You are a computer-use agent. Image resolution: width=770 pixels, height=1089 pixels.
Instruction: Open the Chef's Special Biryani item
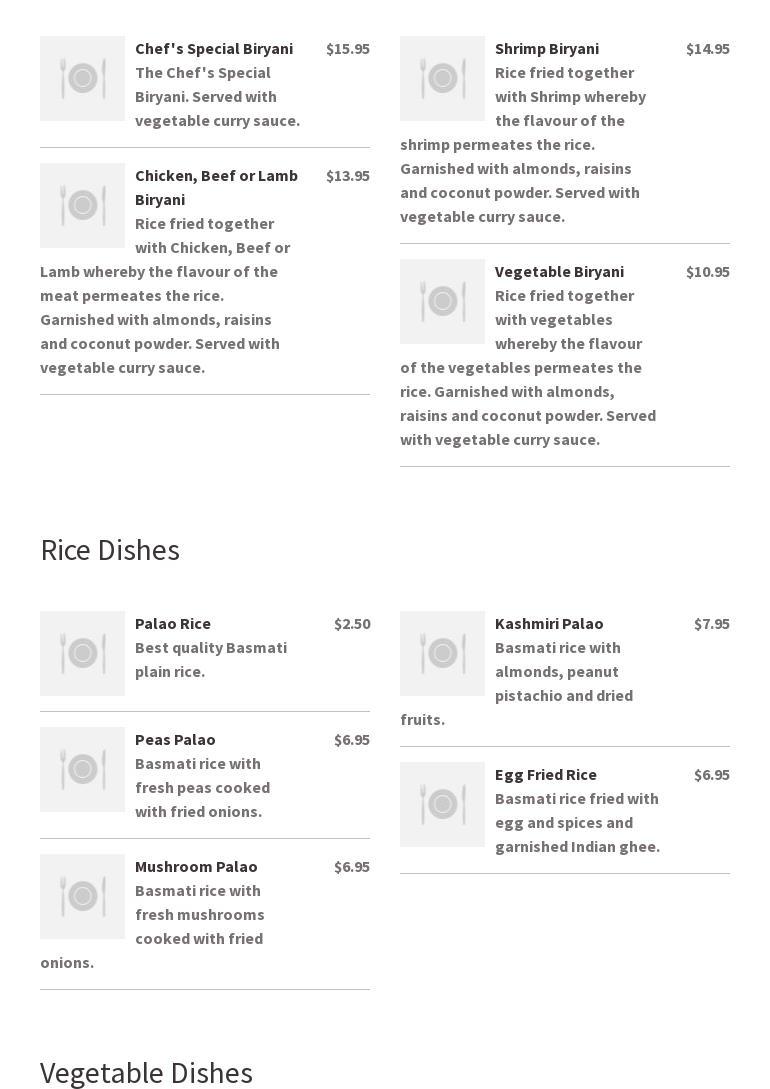pyautogui.click(x=213, y=49)
